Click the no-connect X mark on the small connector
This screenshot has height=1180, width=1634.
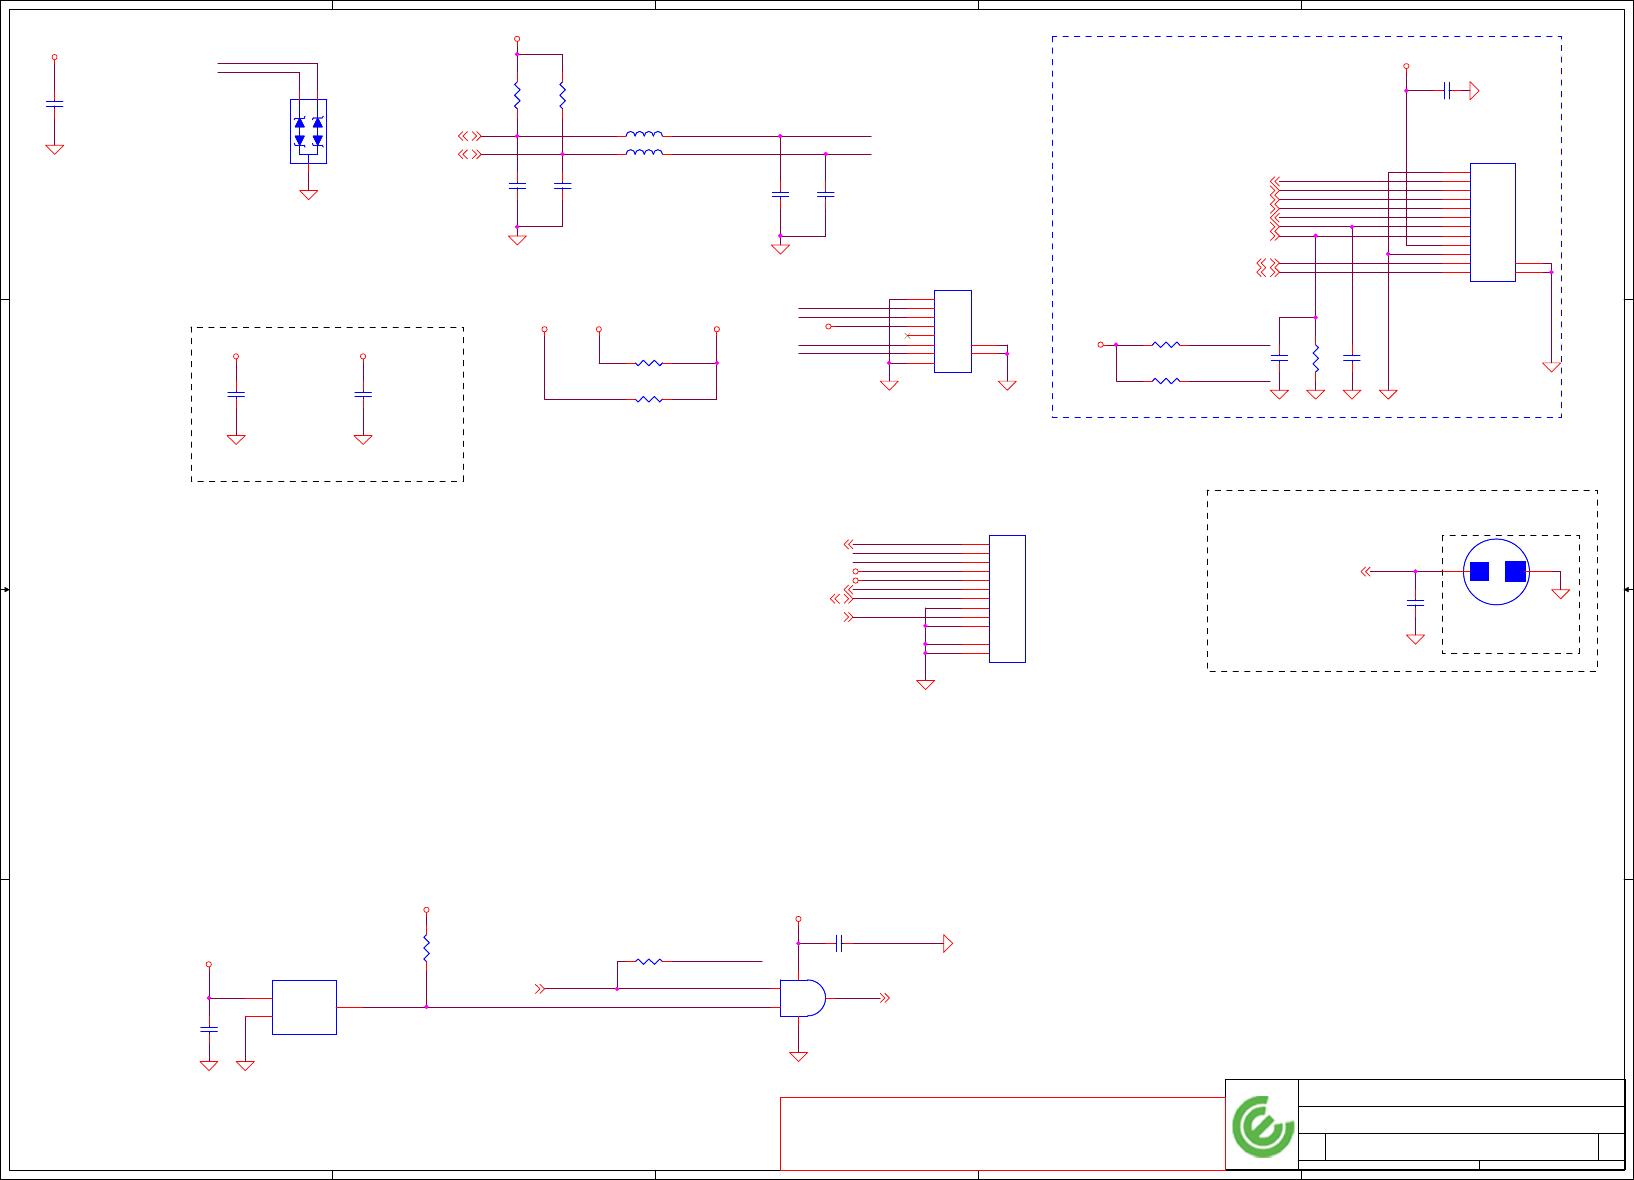907,336
